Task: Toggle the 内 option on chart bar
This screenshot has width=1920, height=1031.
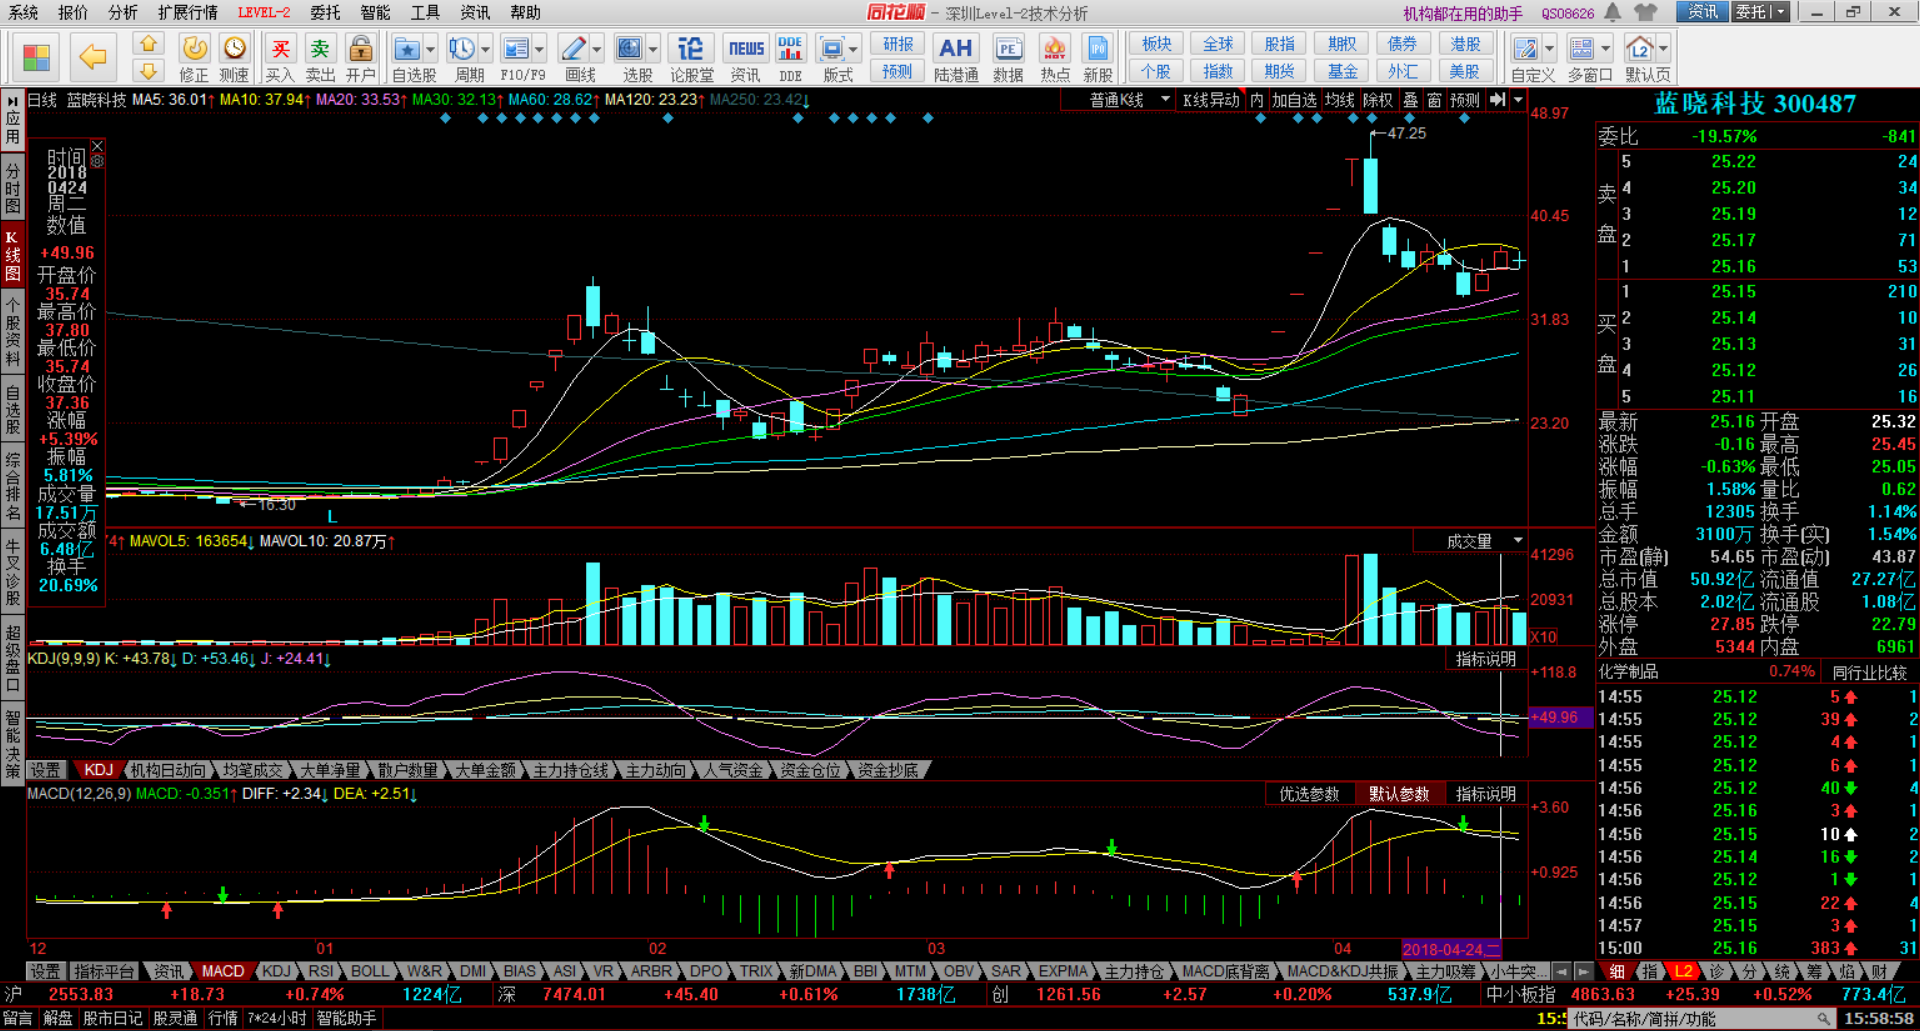Action: pos(1257,100)
